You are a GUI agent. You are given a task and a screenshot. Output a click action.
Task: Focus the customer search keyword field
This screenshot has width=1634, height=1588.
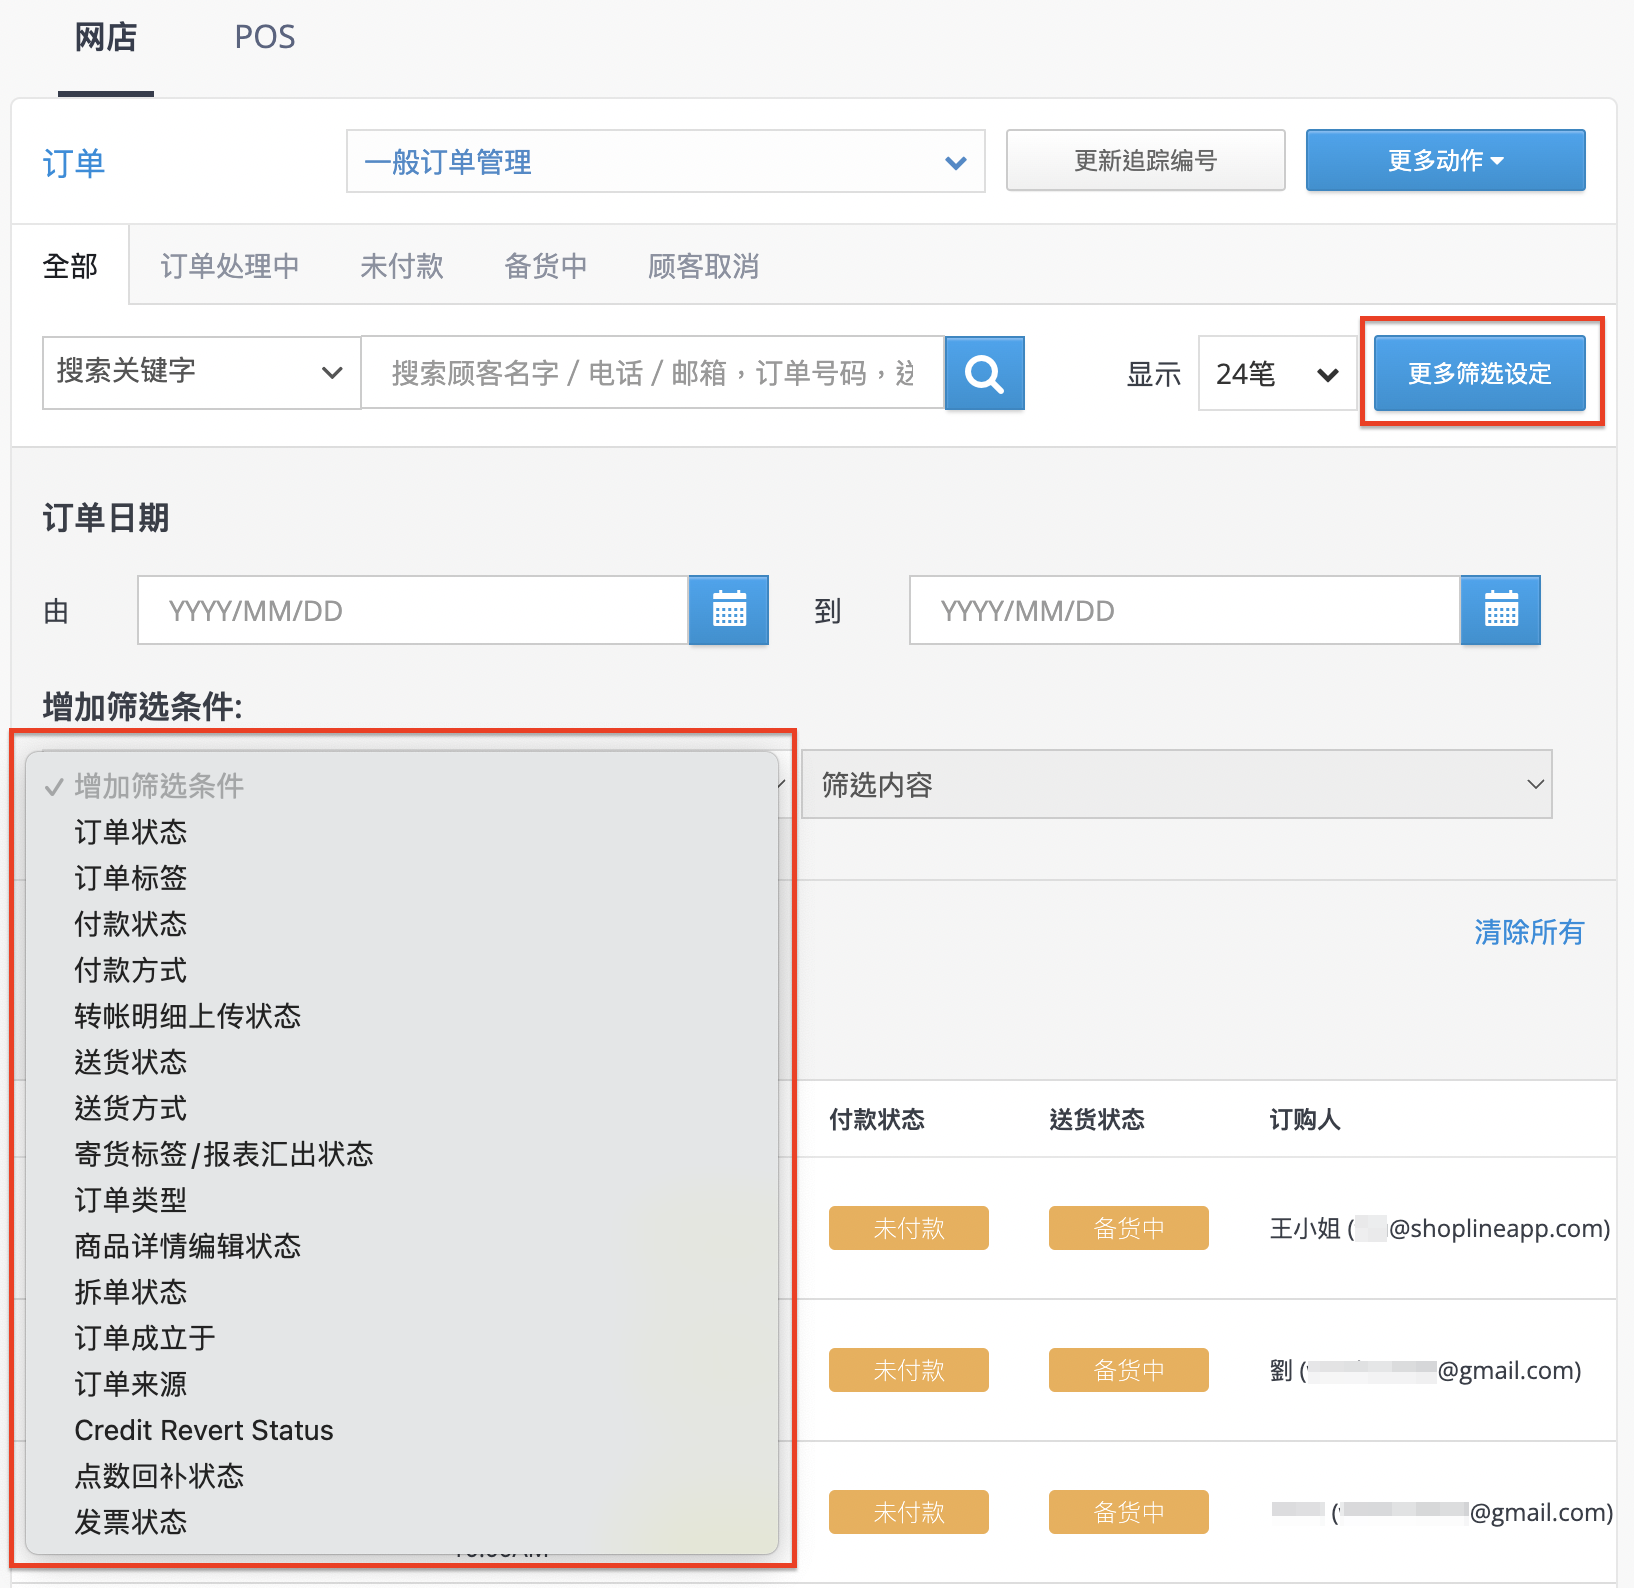coord(653,373)
